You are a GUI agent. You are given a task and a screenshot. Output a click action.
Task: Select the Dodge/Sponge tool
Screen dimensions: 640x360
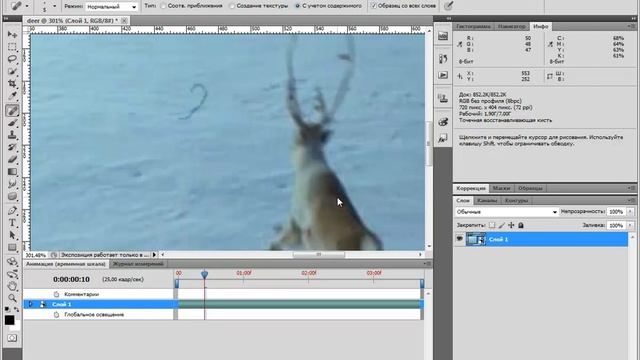pyautogui.click(x=12, y=196)
